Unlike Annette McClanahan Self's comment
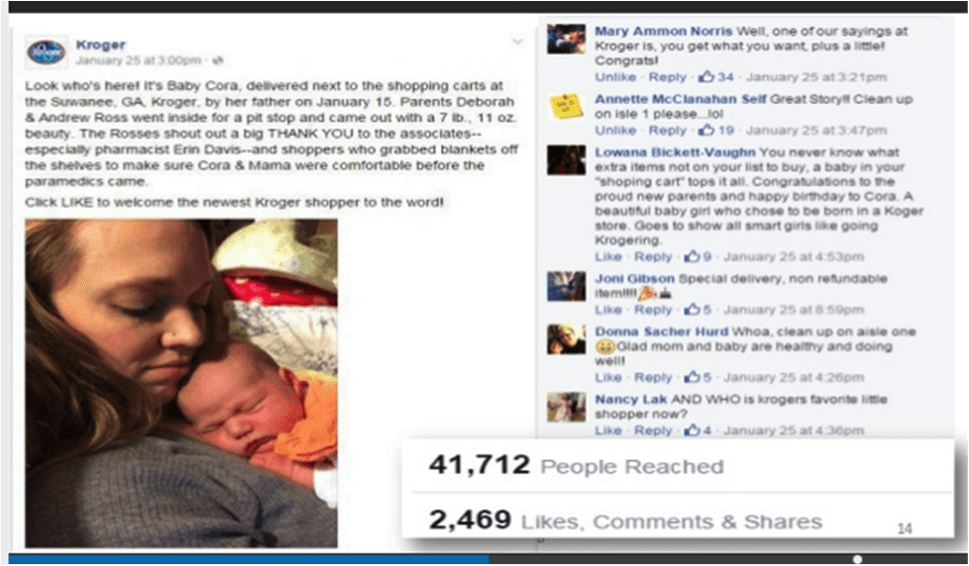 pos(616,130)
